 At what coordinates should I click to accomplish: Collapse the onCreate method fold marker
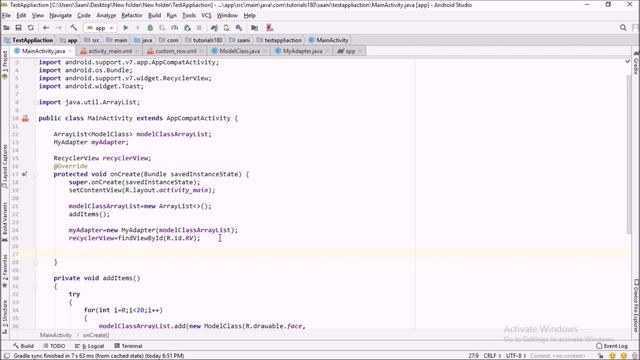(36, 174)
